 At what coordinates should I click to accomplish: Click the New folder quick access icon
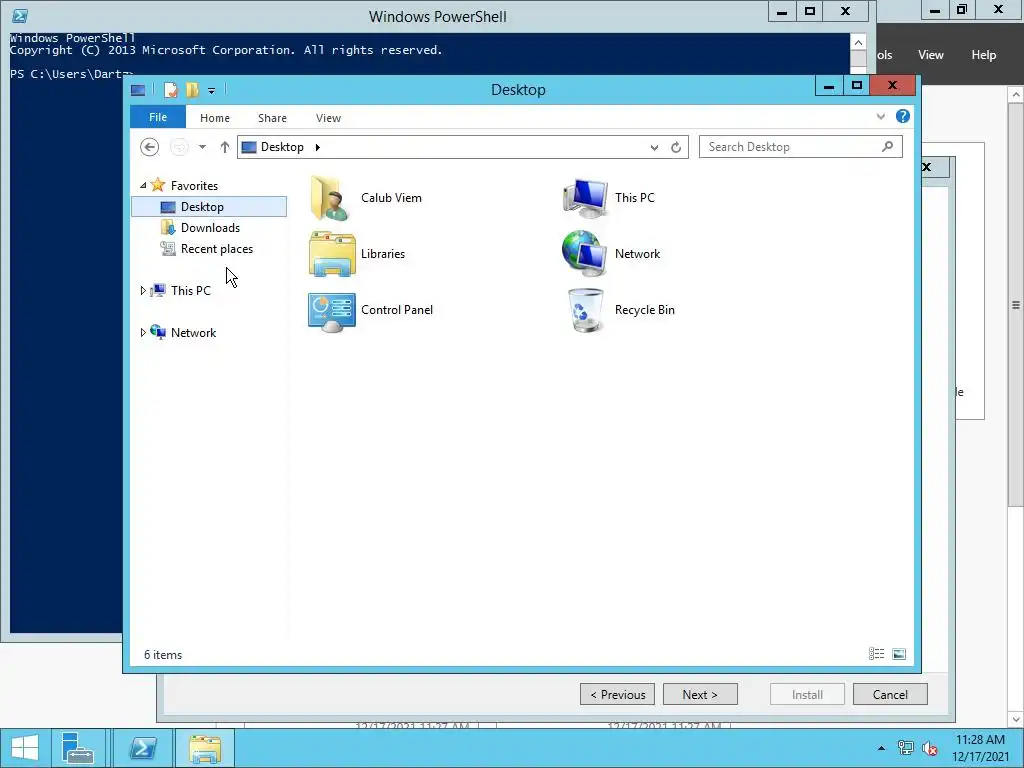click(x=192, y=90)
